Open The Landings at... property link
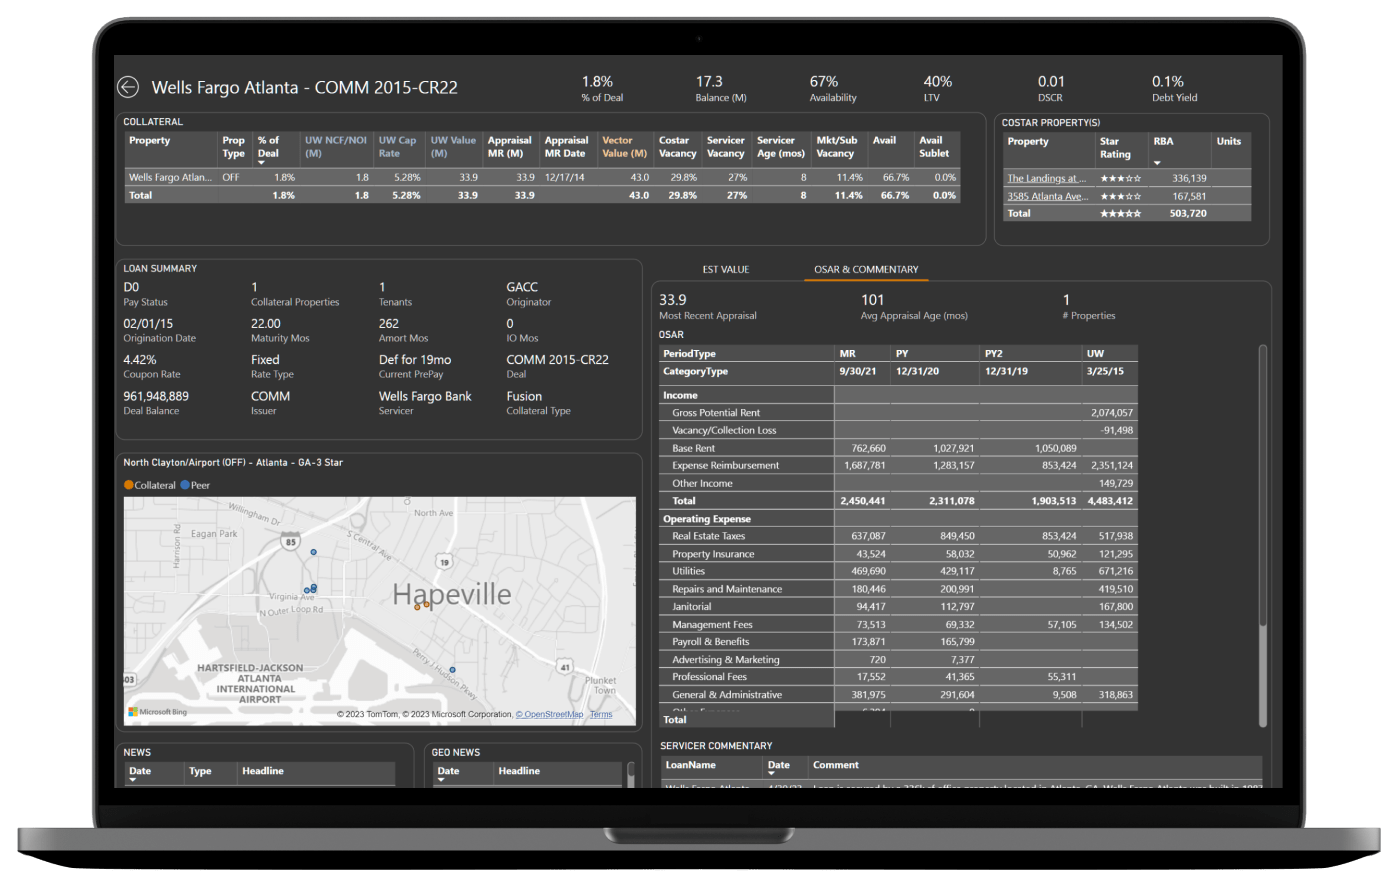 pos(1046,178)
